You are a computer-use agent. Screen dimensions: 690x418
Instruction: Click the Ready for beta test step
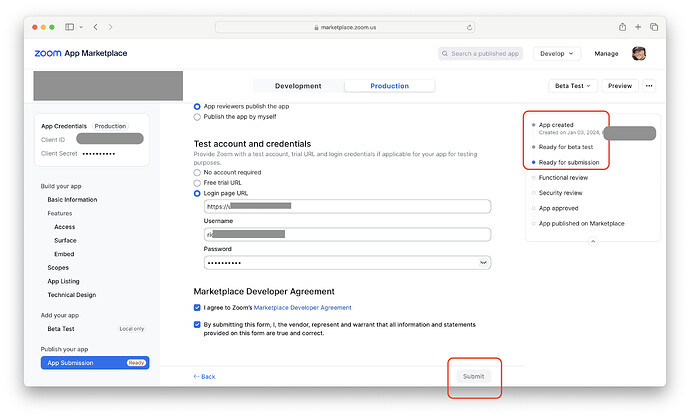click(565, 147)
